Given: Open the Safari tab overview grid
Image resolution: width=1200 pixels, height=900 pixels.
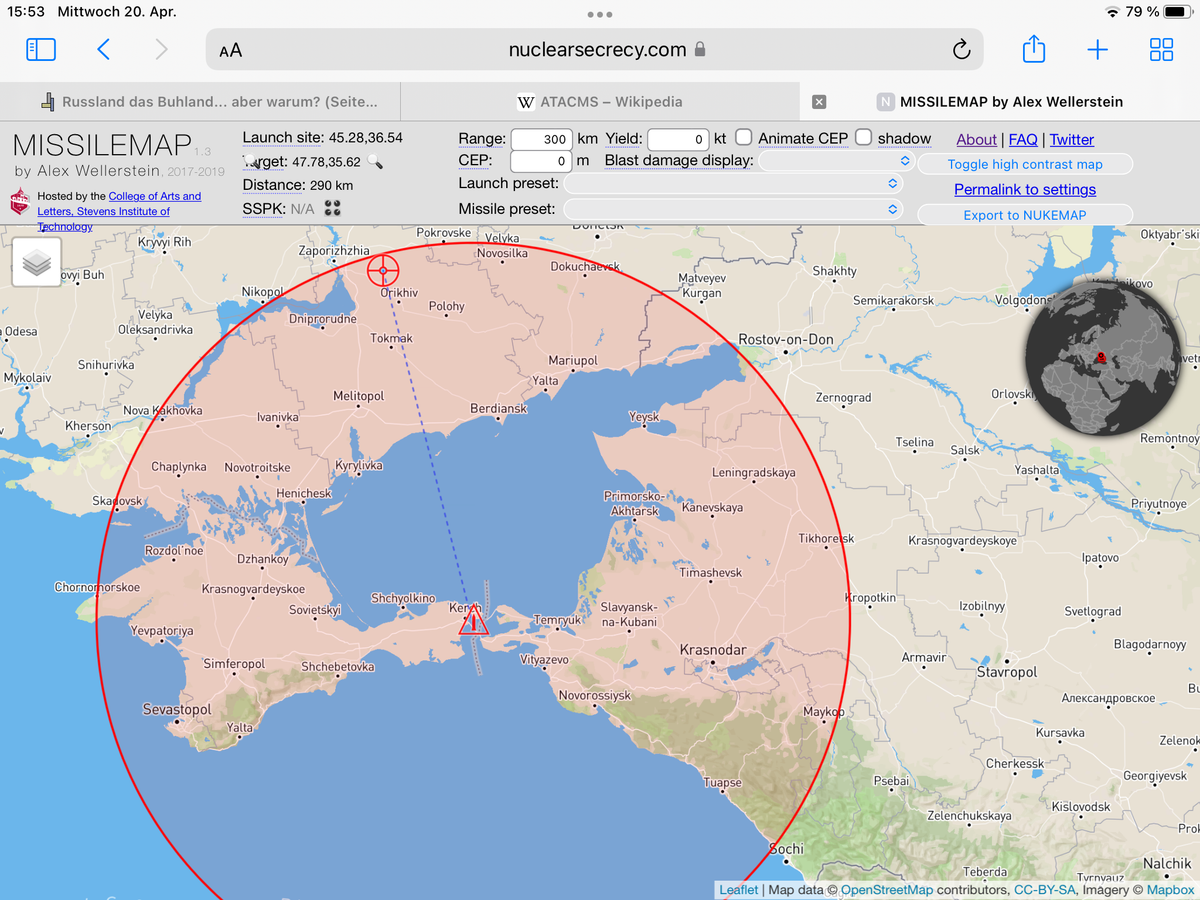Looking at the screenshot, I should [1161, 50].
